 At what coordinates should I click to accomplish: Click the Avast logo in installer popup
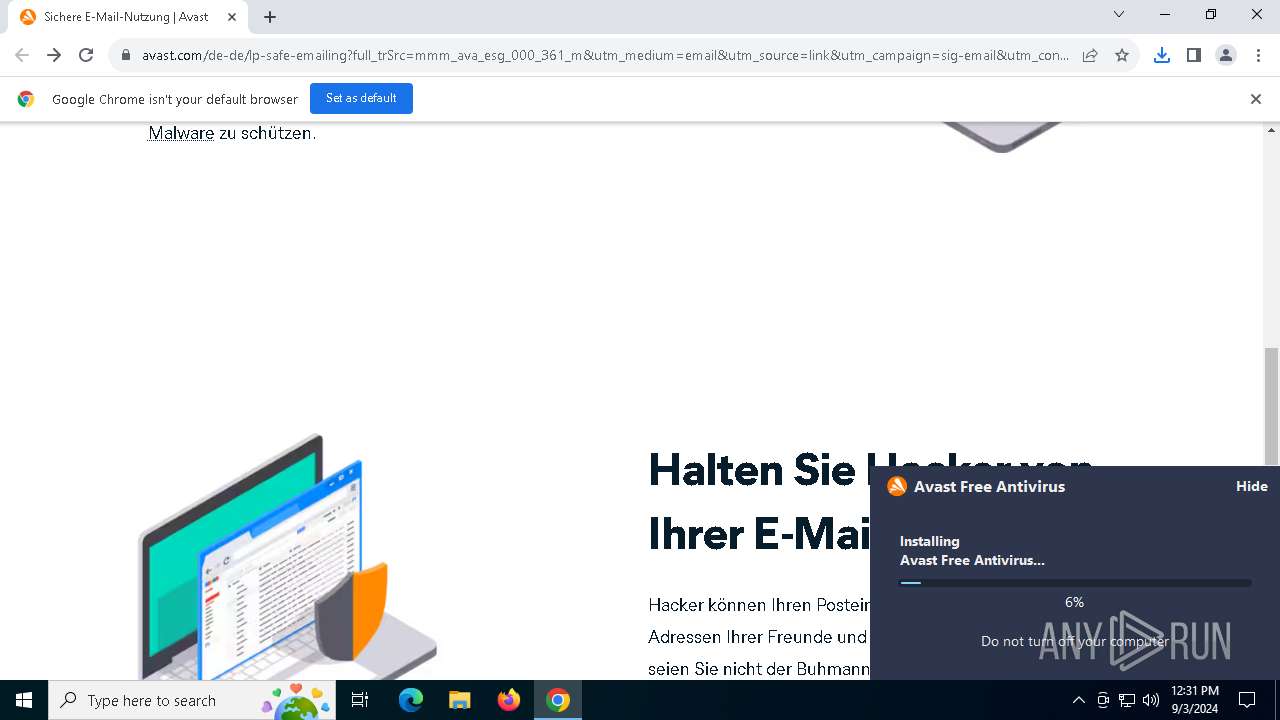tap(897, 486)
